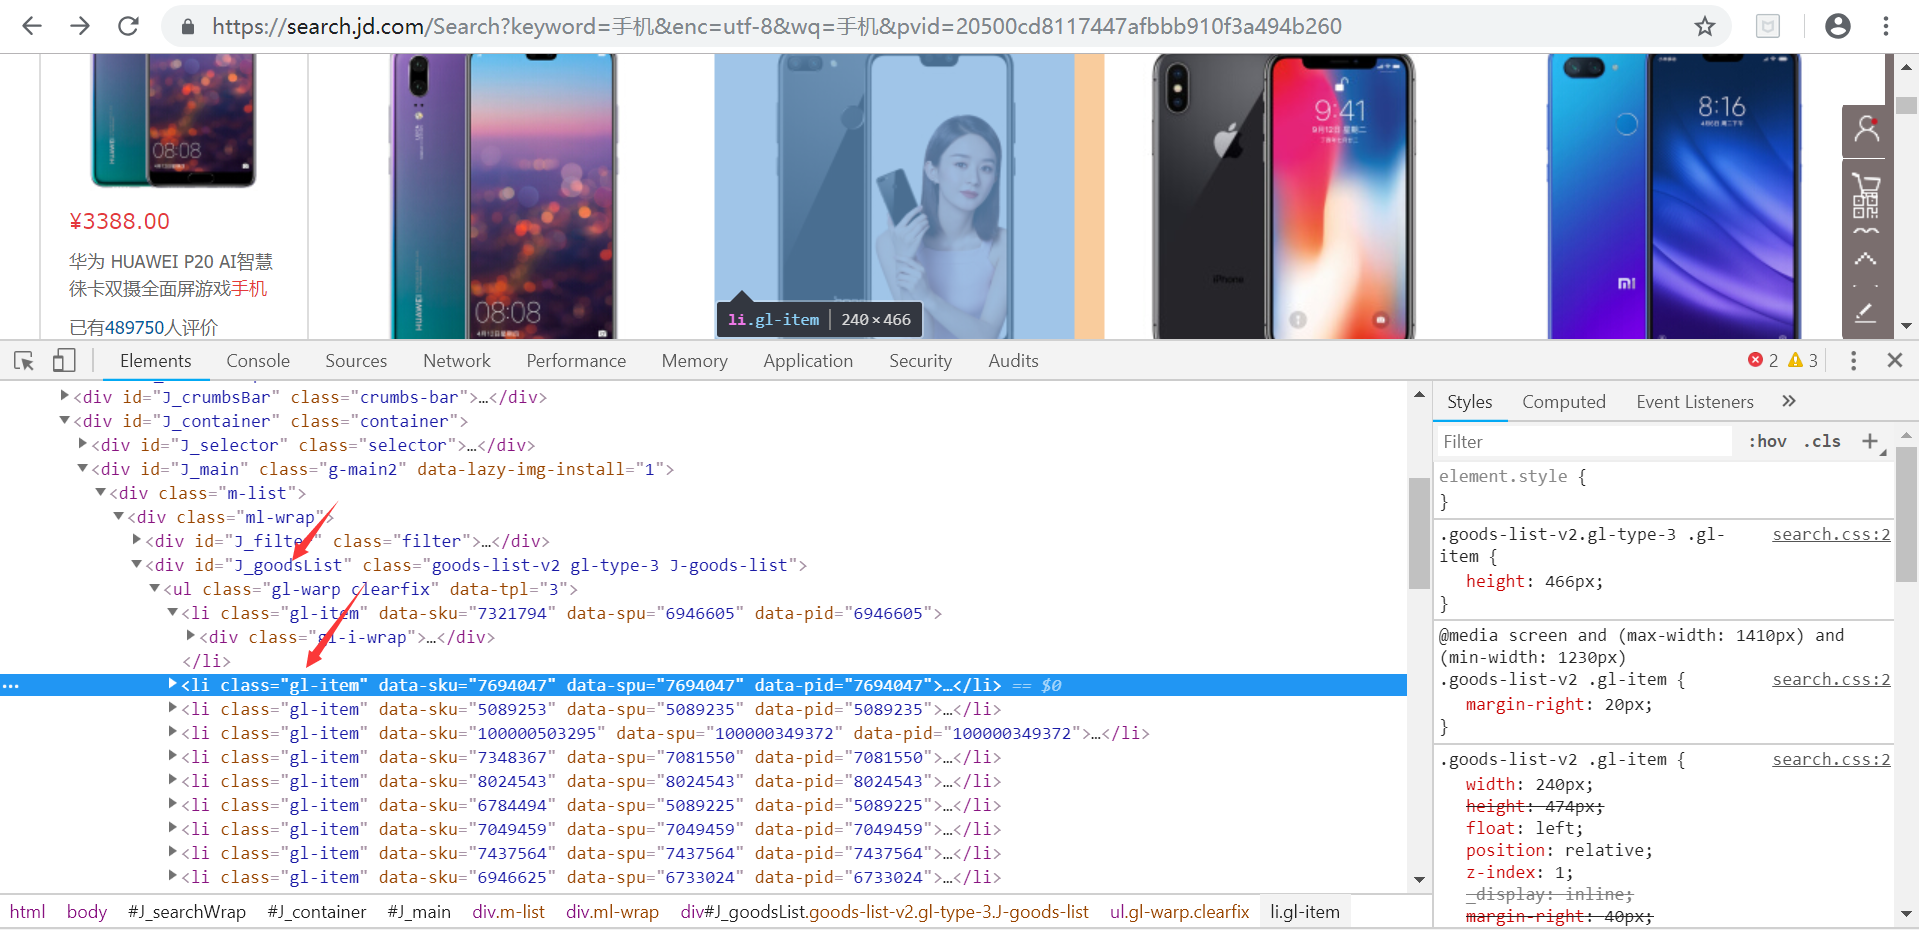Open the Event Listeners tab

(x=1695, y=402)
